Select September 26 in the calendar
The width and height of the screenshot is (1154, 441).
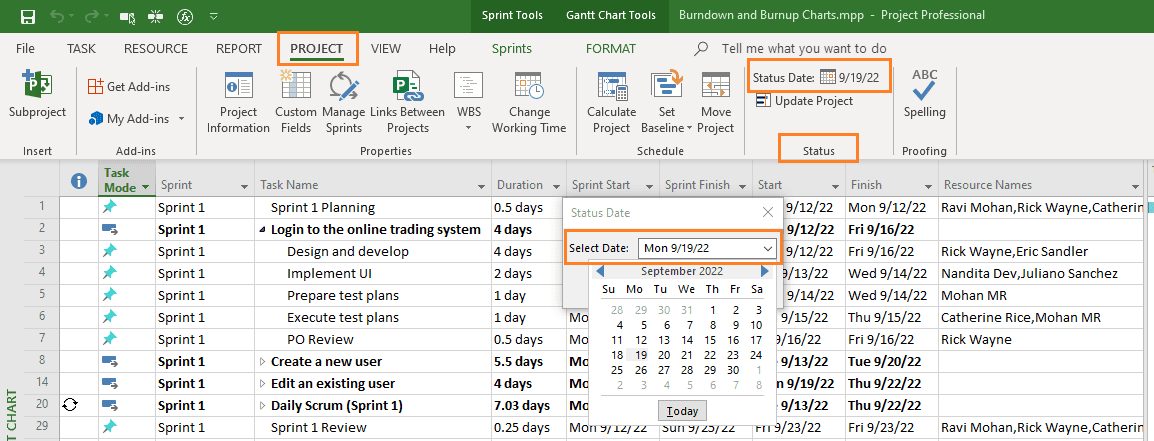[x=641, y=370]
